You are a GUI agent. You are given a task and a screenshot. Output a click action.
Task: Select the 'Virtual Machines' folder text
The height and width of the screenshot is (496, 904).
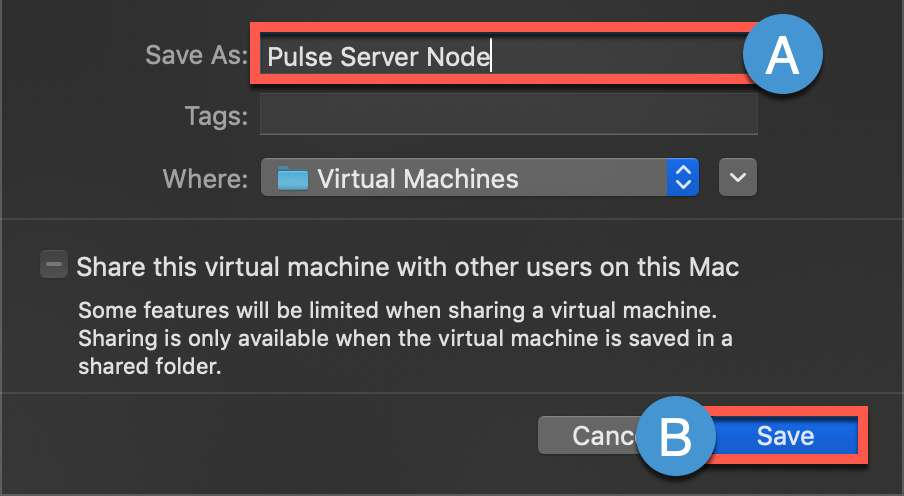pos(418,179)
